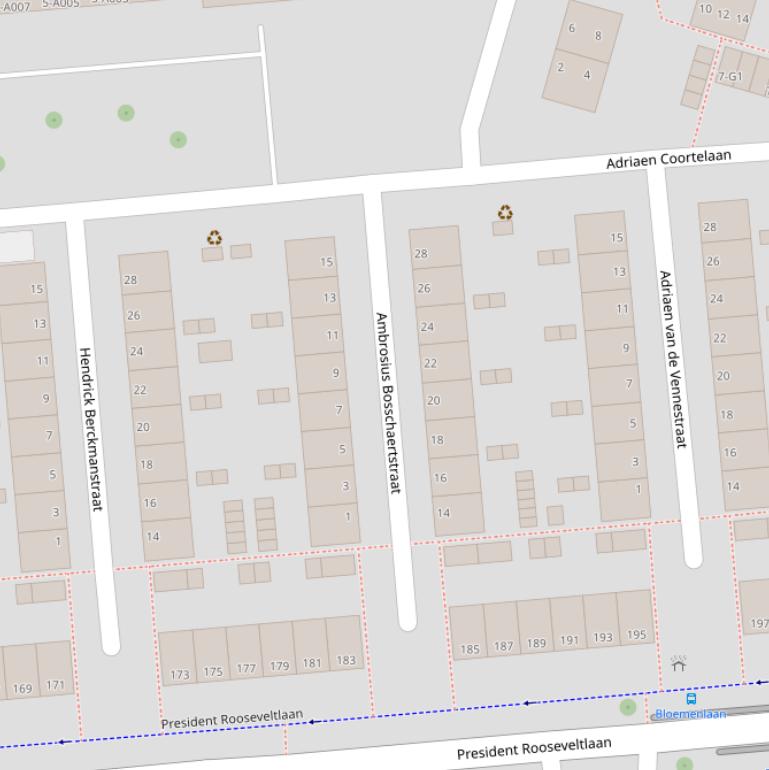The image size is (769, 770).
Task: Click the recycling icon right of Ambrosius Bosschaertstraat
Action: tap(505, 213)
